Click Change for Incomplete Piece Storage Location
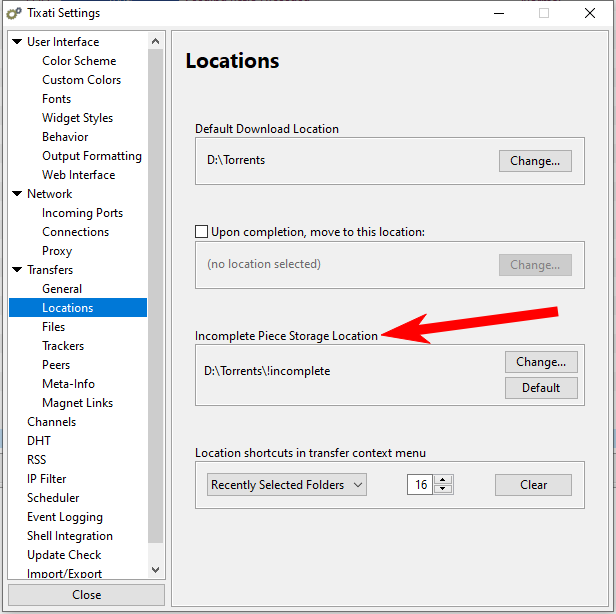The width and height of the screenshot is (616, 614). click(x=541, y=362)
